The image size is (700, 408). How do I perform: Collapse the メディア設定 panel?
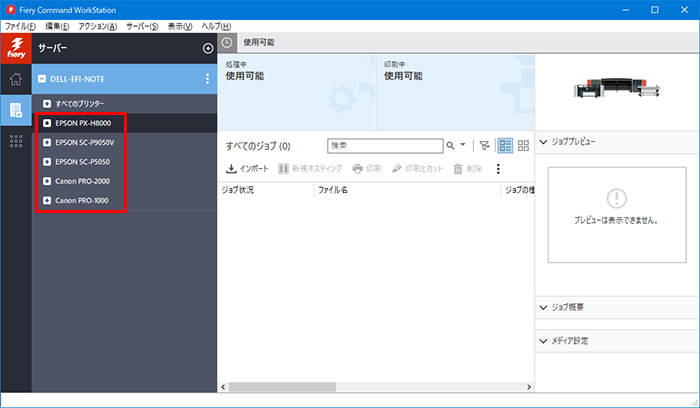(543, 341)
